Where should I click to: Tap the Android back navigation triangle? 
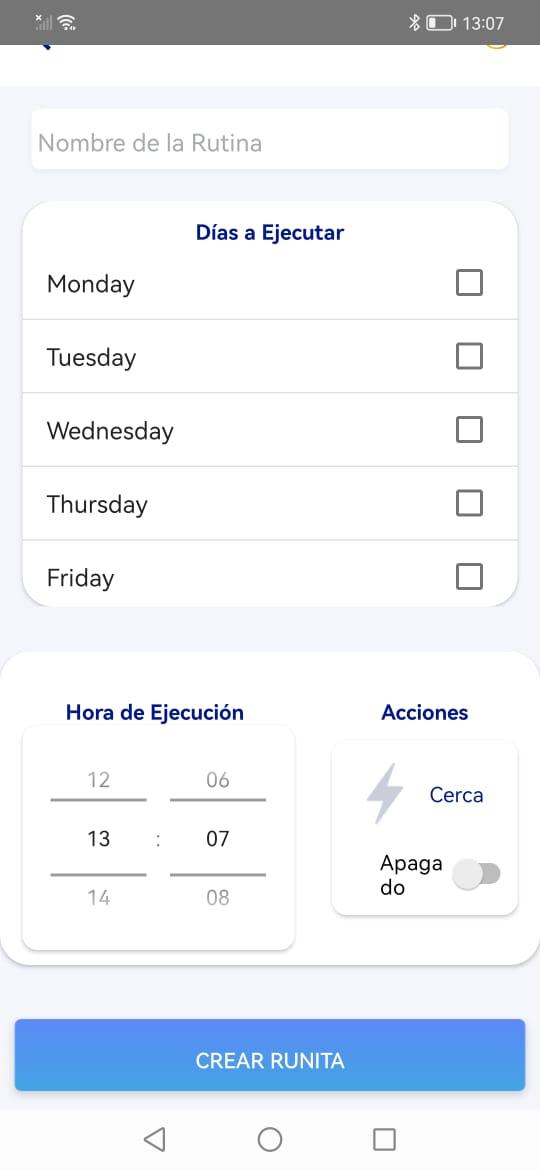[154, 1139]
